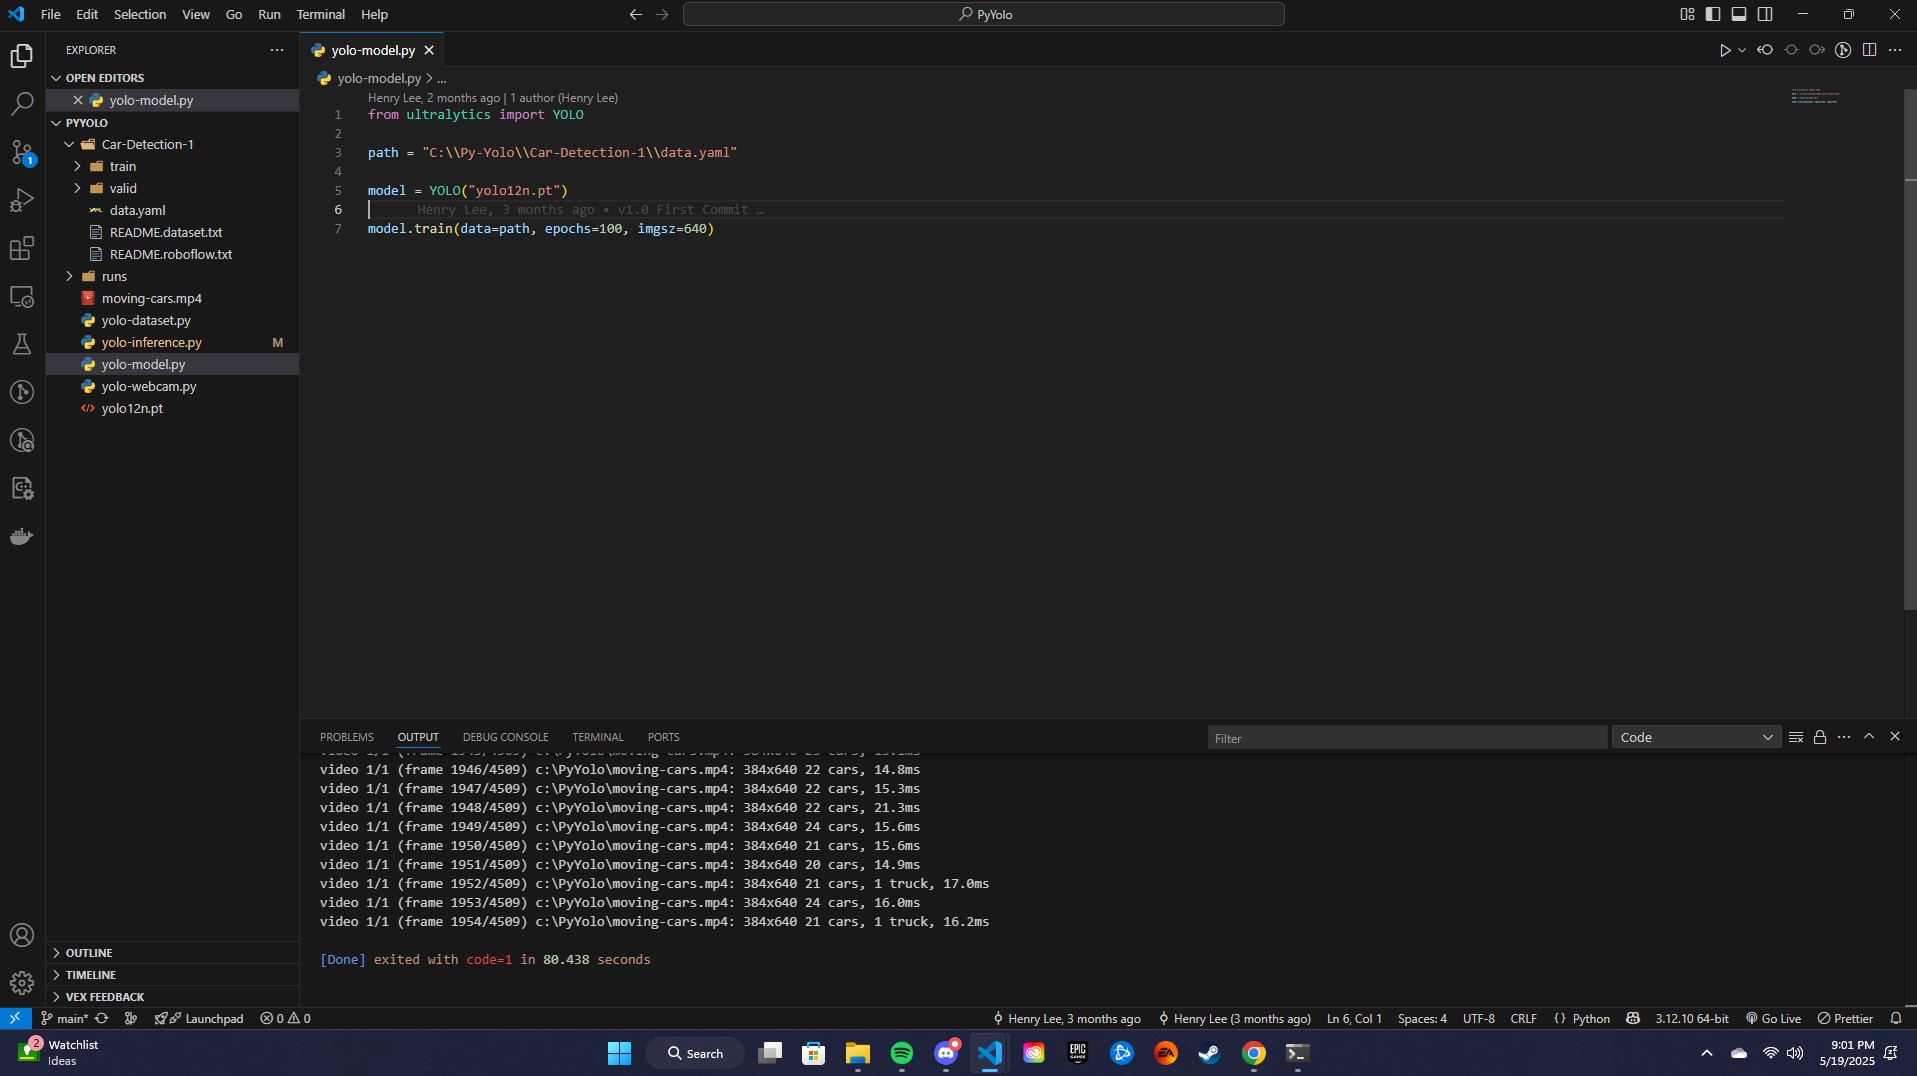Open the Testing flask view

(22, 344)
